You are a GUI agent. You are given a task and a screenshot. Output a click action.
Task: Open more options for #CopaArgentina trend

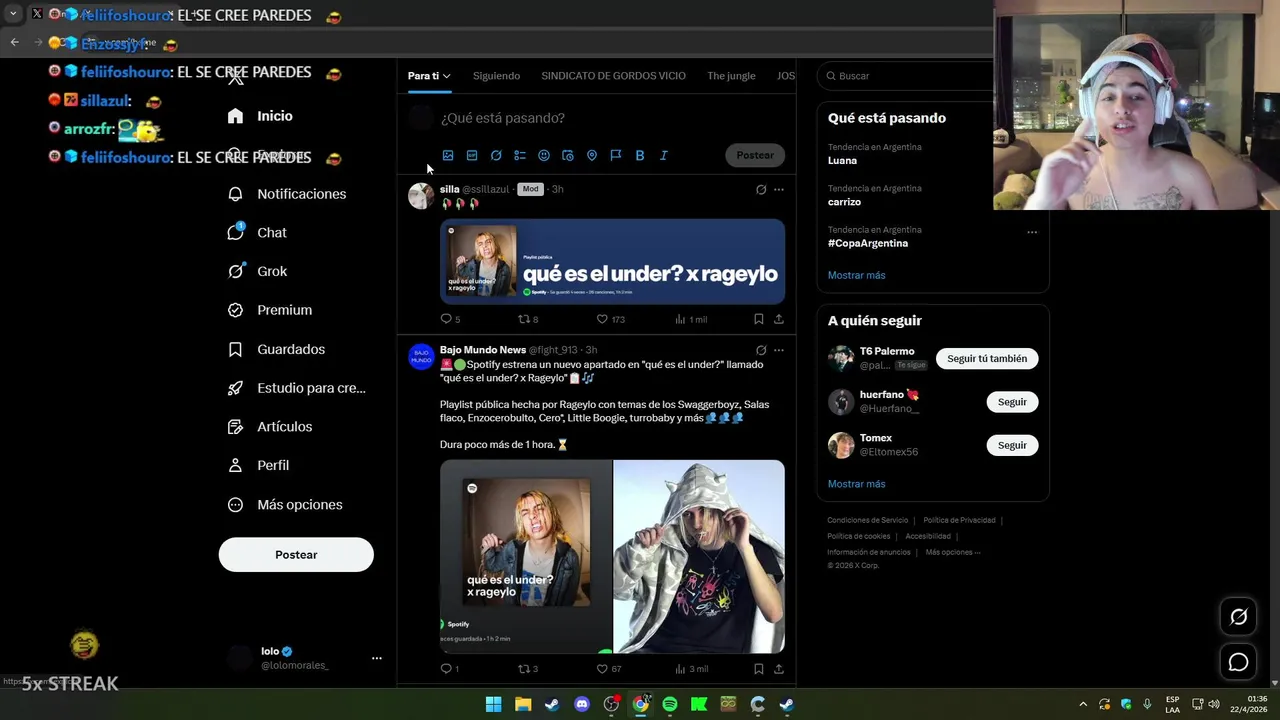1032,232
